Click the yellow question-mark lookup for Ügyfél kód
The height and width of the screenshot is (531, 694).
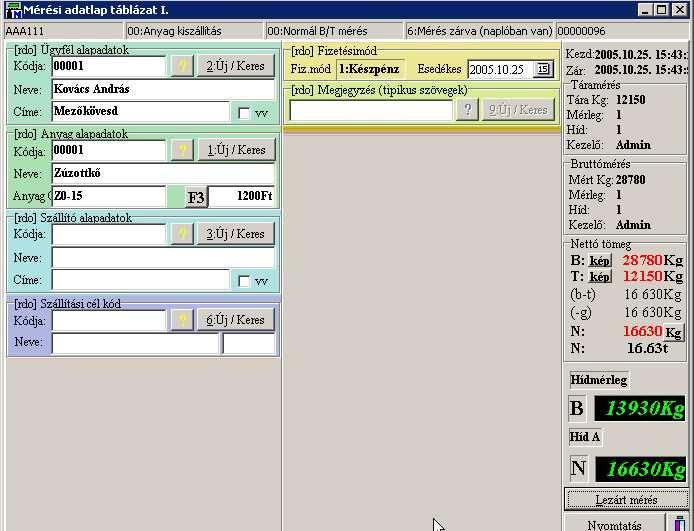pyautogui.click(x=182, y=66)
